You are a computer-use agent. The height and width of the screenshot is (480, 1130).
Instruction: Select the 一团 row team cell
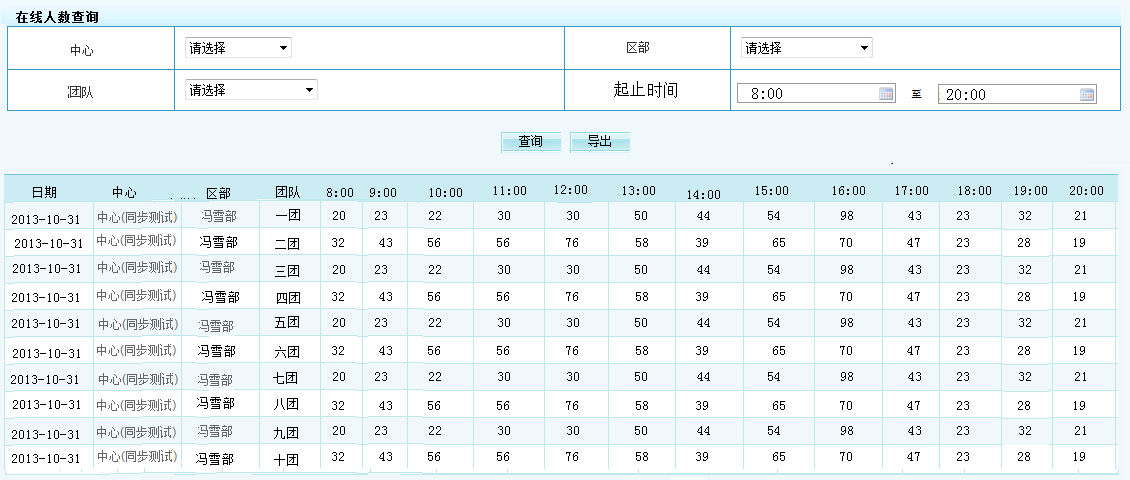(x=288, y=215)
